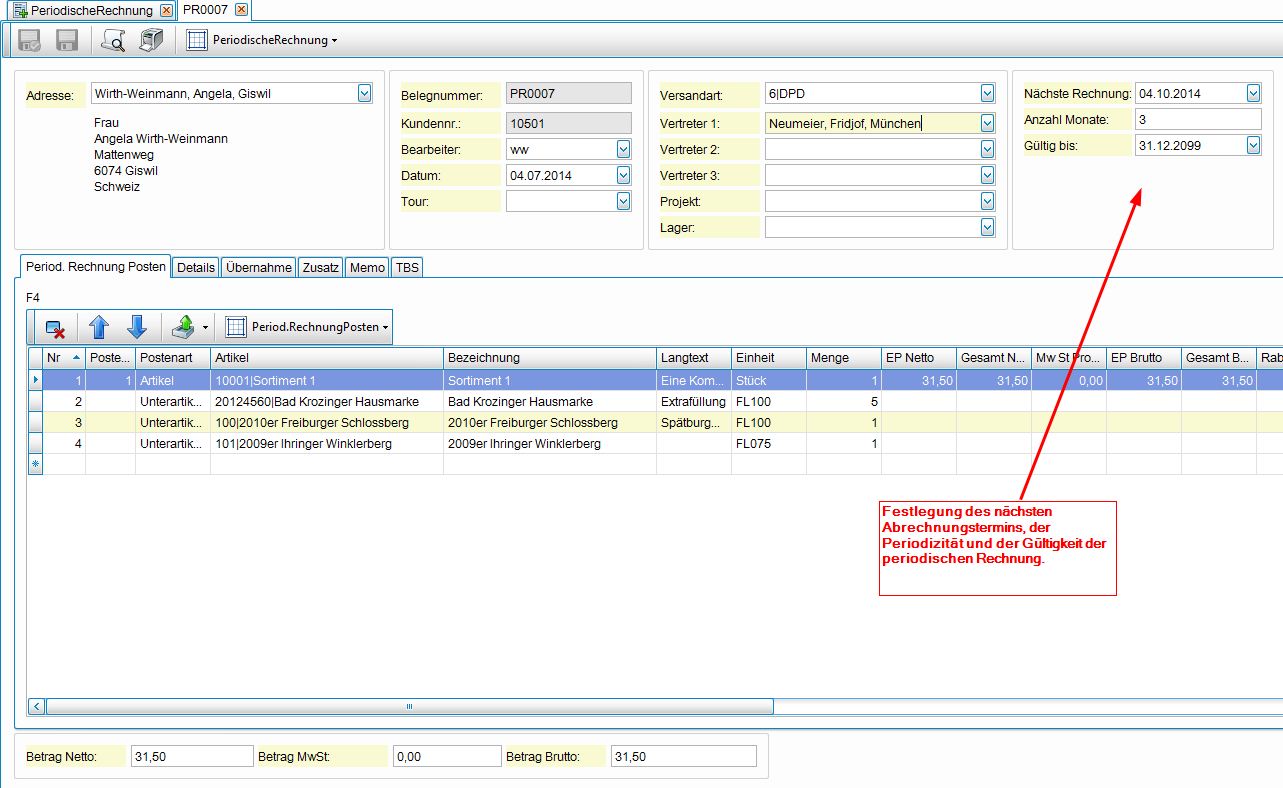This screenshot has height=788, width=1283.
Task: Click the Artikel column header
Action: point(327,357)
